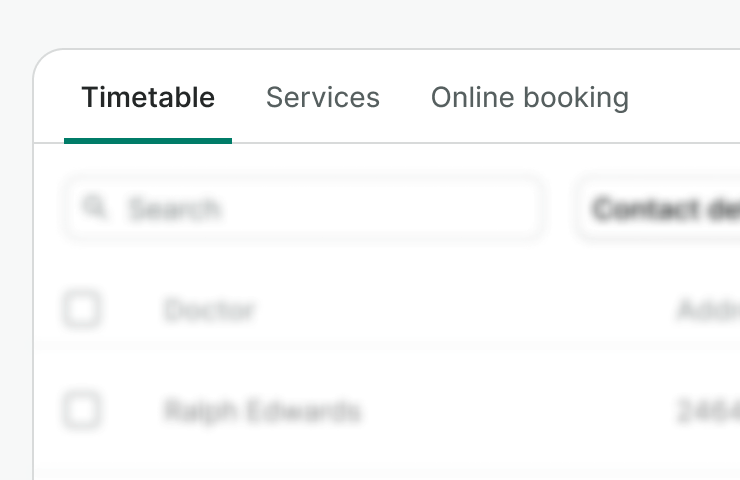
Task: Check the box beside Ralph Edwards
Action: (x=81, y=410)
